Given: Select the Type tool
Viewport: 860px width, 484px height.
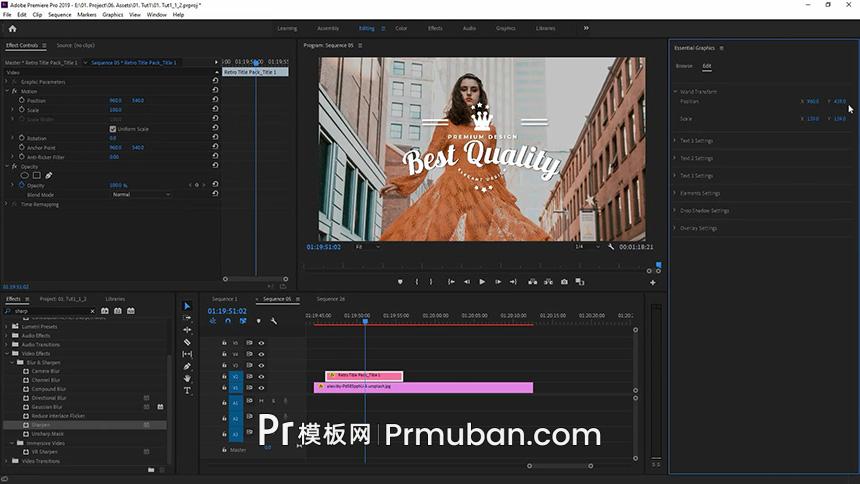Looking at the screenshot, I should pos(187,390).
